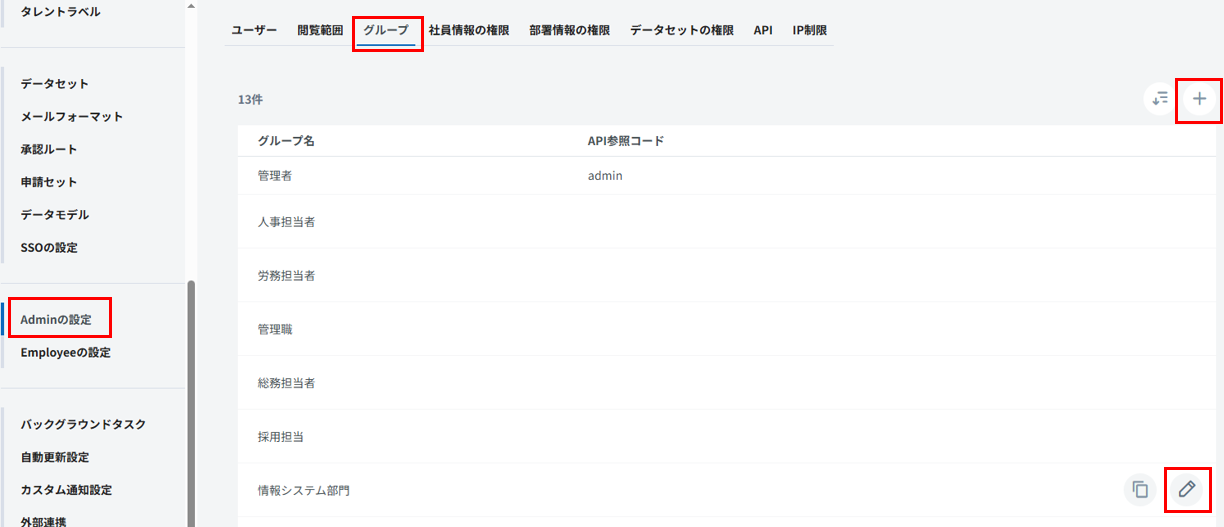Viewport: 1224px width, 527px height.
Task: Select データセット in the sidebar
Action: pyautogui.click(x=55, y=83)
